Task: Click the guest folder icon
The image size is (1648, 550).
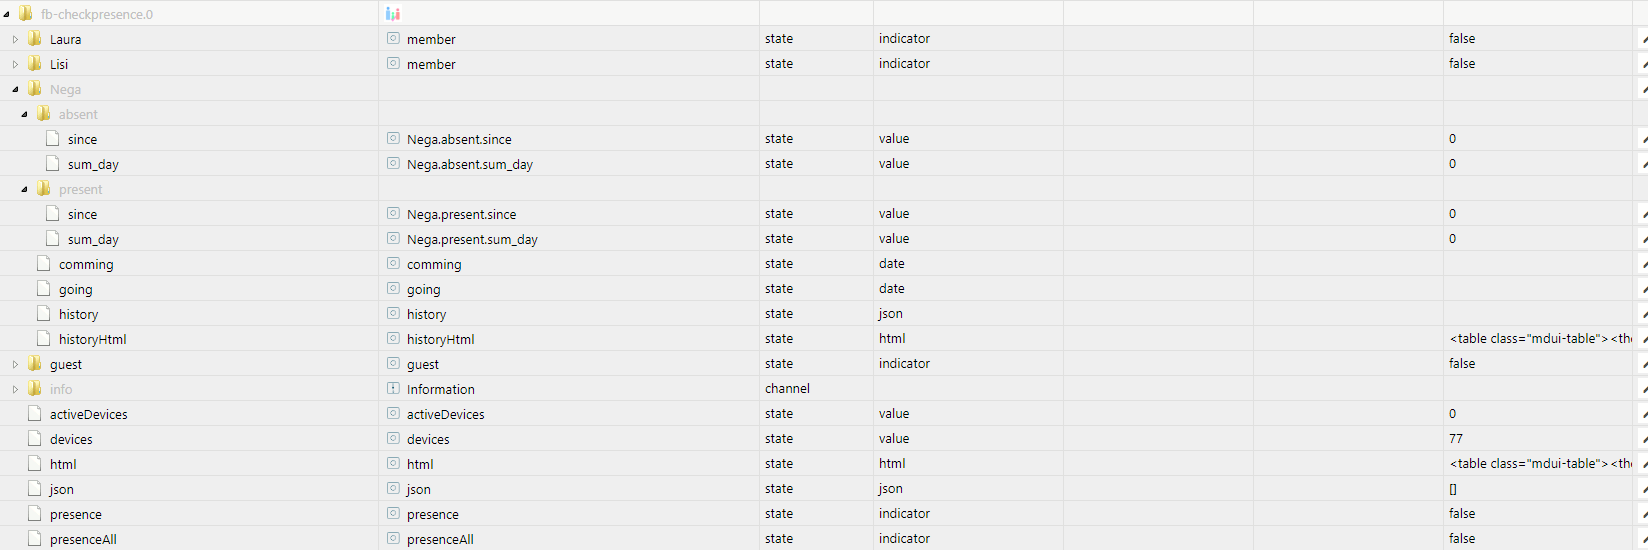Action: [35, 364]
